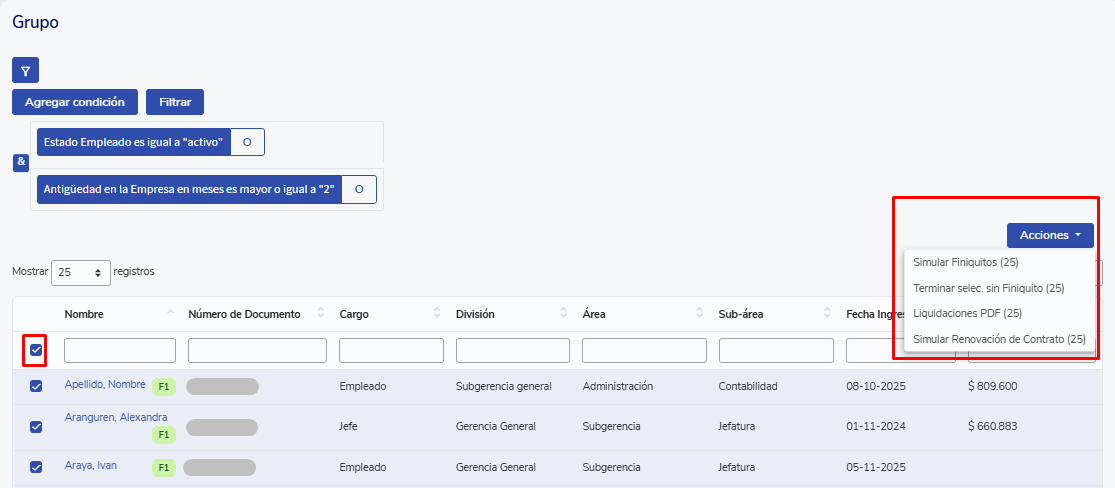1115x488 pixels.
Task: Uncheck the Aranguren, Alexandra row checkbox
Action: click(37, 426)
